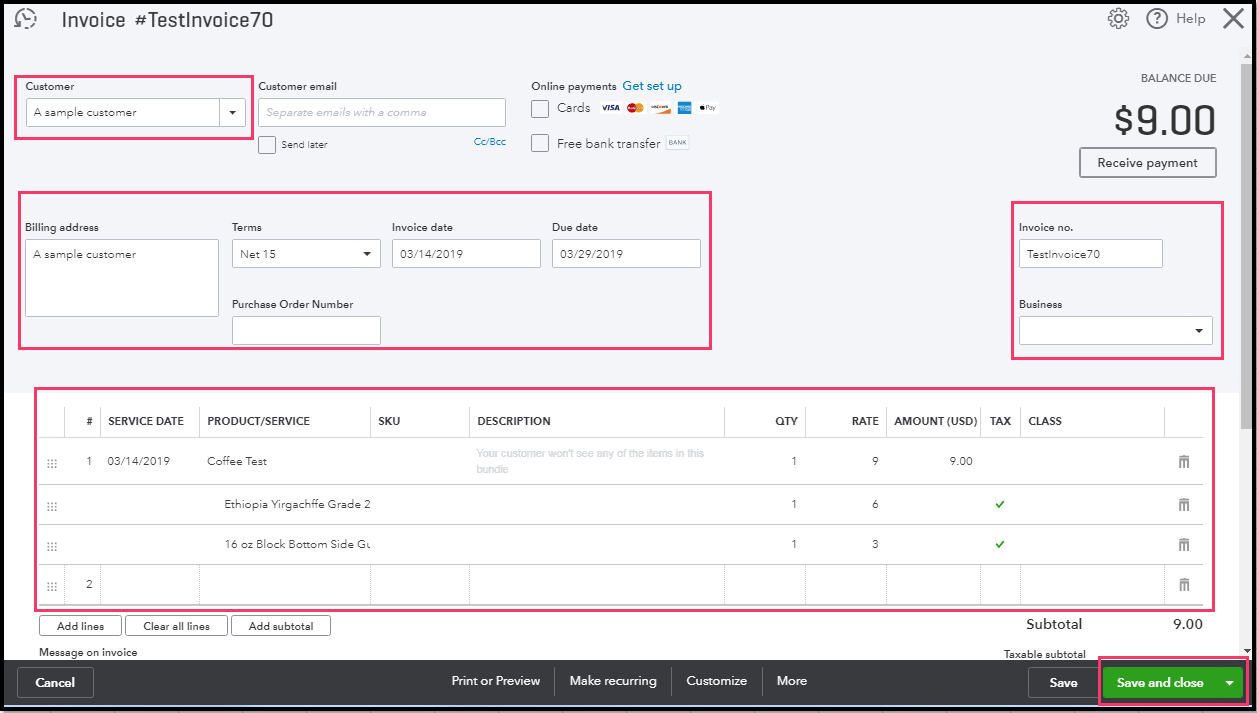1257x713 pixels.
Task: Enable Free bank transfer checkbox
Action: coord(540,143)
